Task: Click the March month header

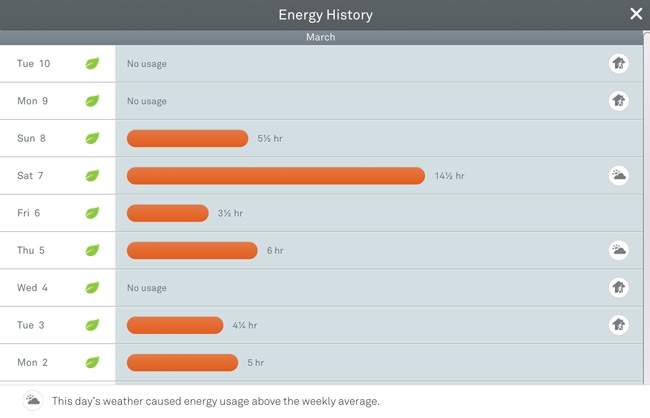Action: (320, 37)
